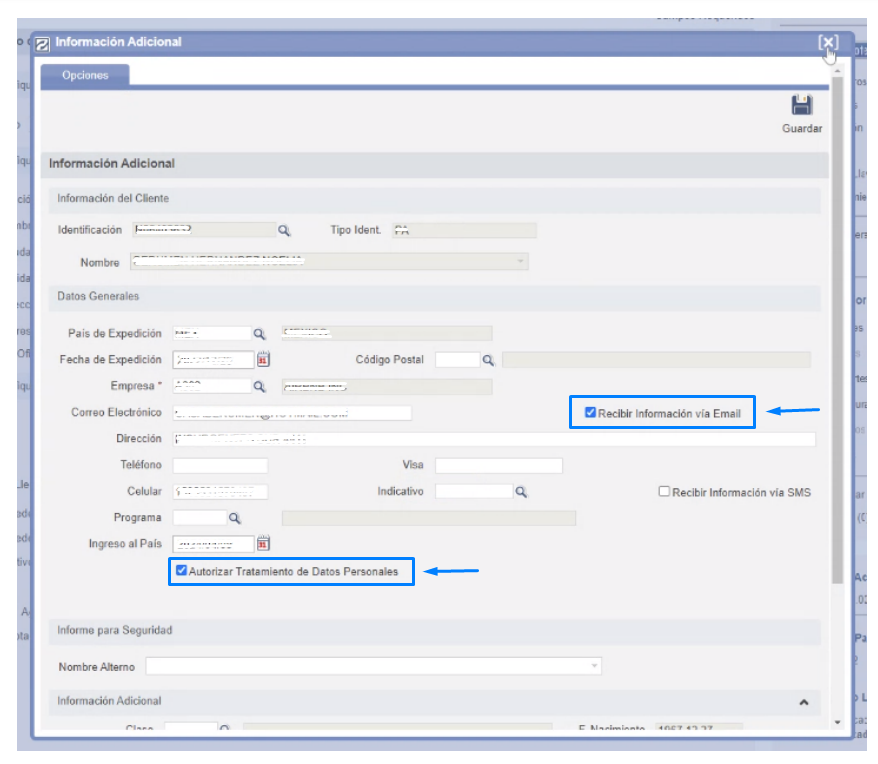This screenshot has width=878, height=764.
Task: Enable Recibir Información vía SMS checkbox
Action: point(664,492)
